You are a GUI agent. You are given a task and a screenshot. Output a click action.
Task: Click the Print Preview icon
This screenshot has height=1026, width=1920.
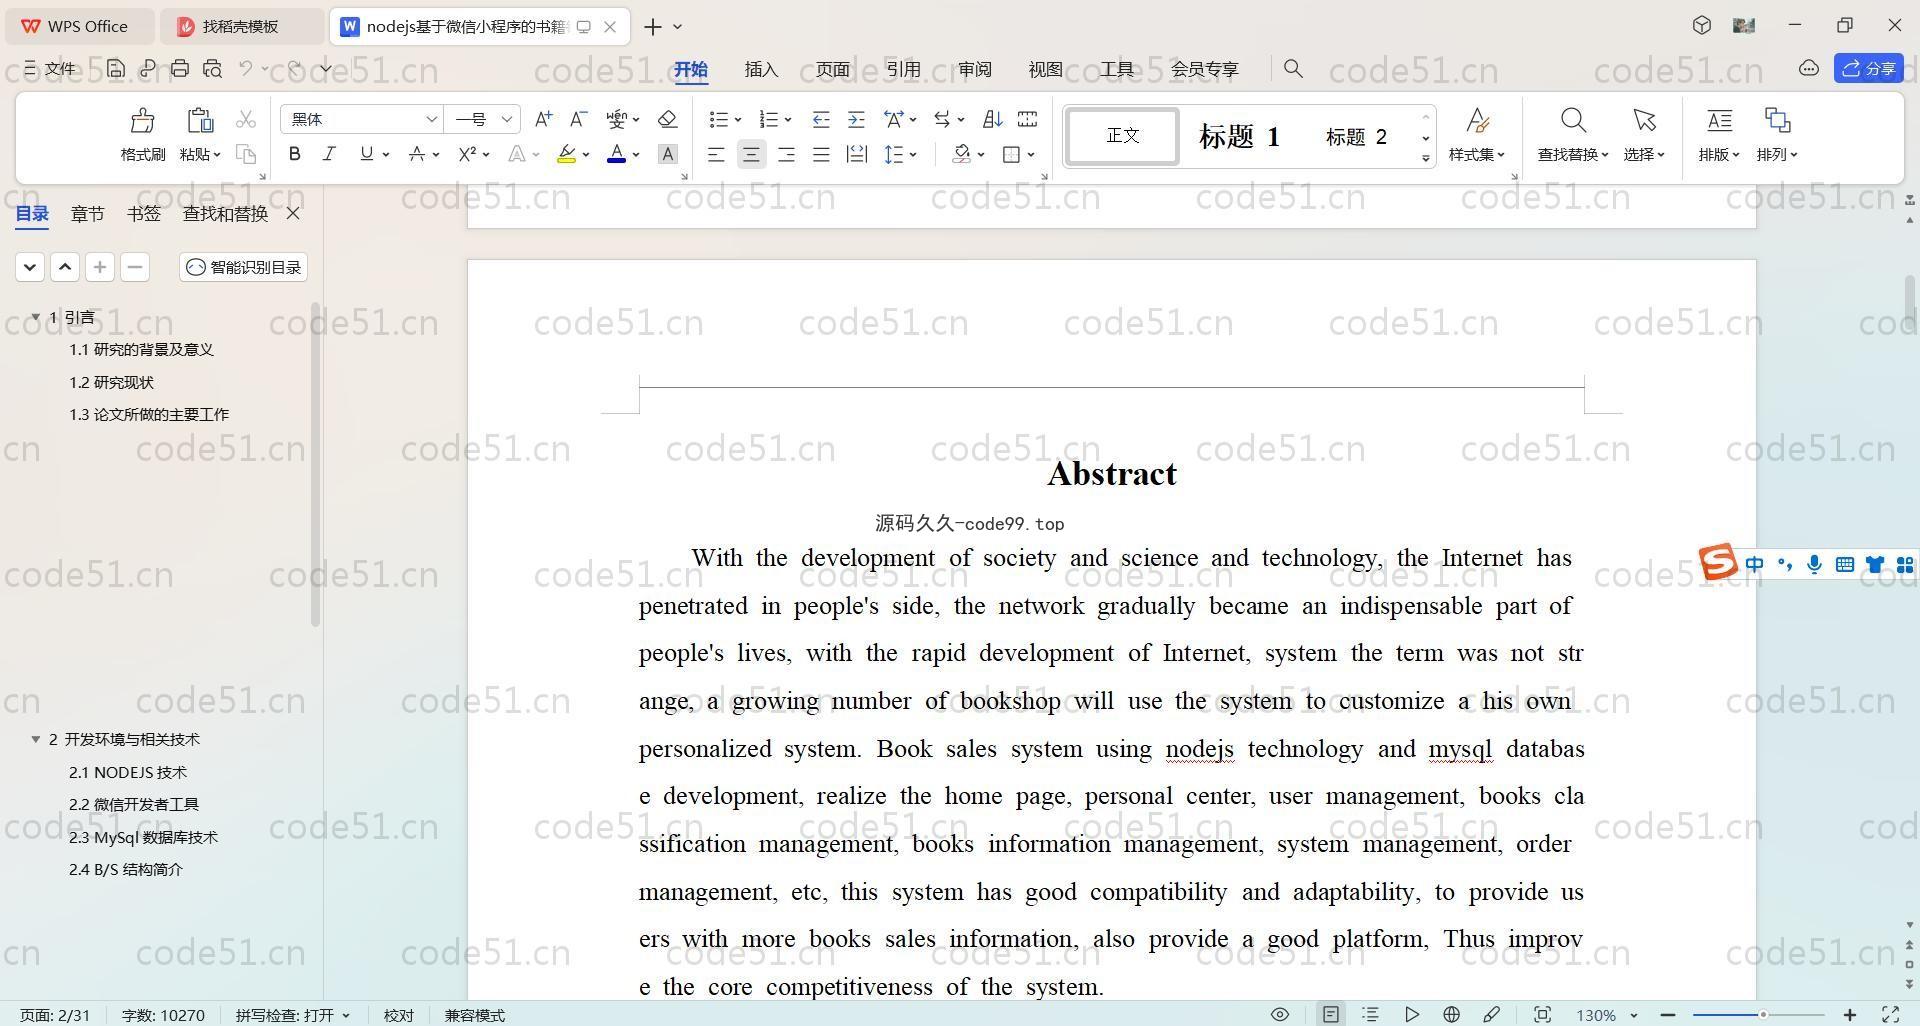pyautogui.click(x=212, y=68)
